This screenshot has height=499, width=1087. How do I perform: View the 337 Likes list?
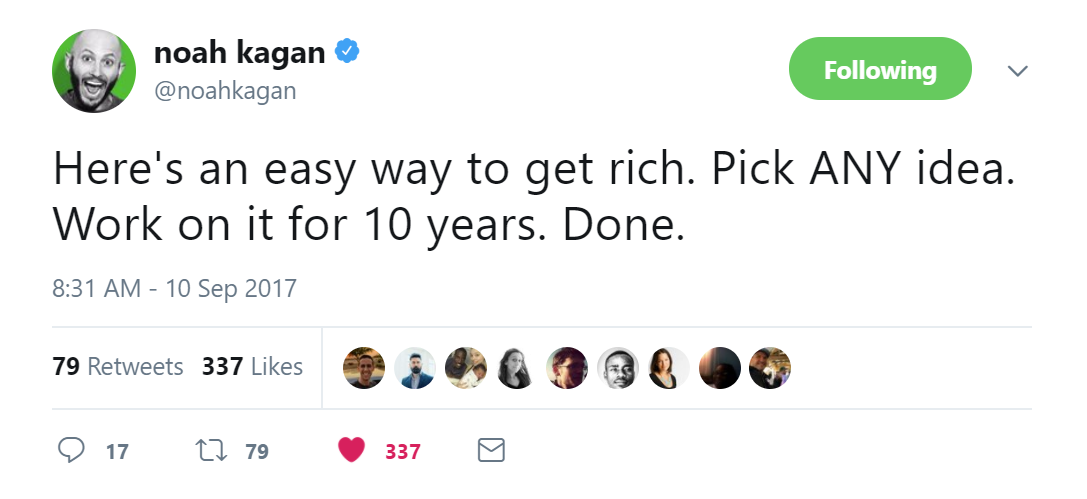(252, 367)
